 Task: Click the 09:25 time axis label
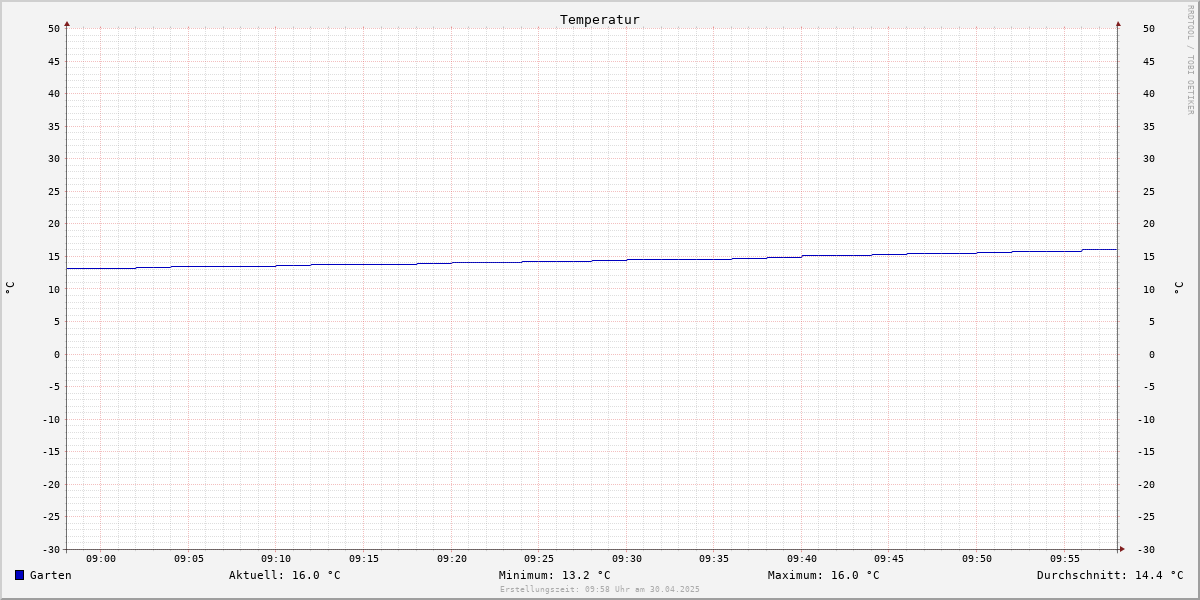(539, 558)
